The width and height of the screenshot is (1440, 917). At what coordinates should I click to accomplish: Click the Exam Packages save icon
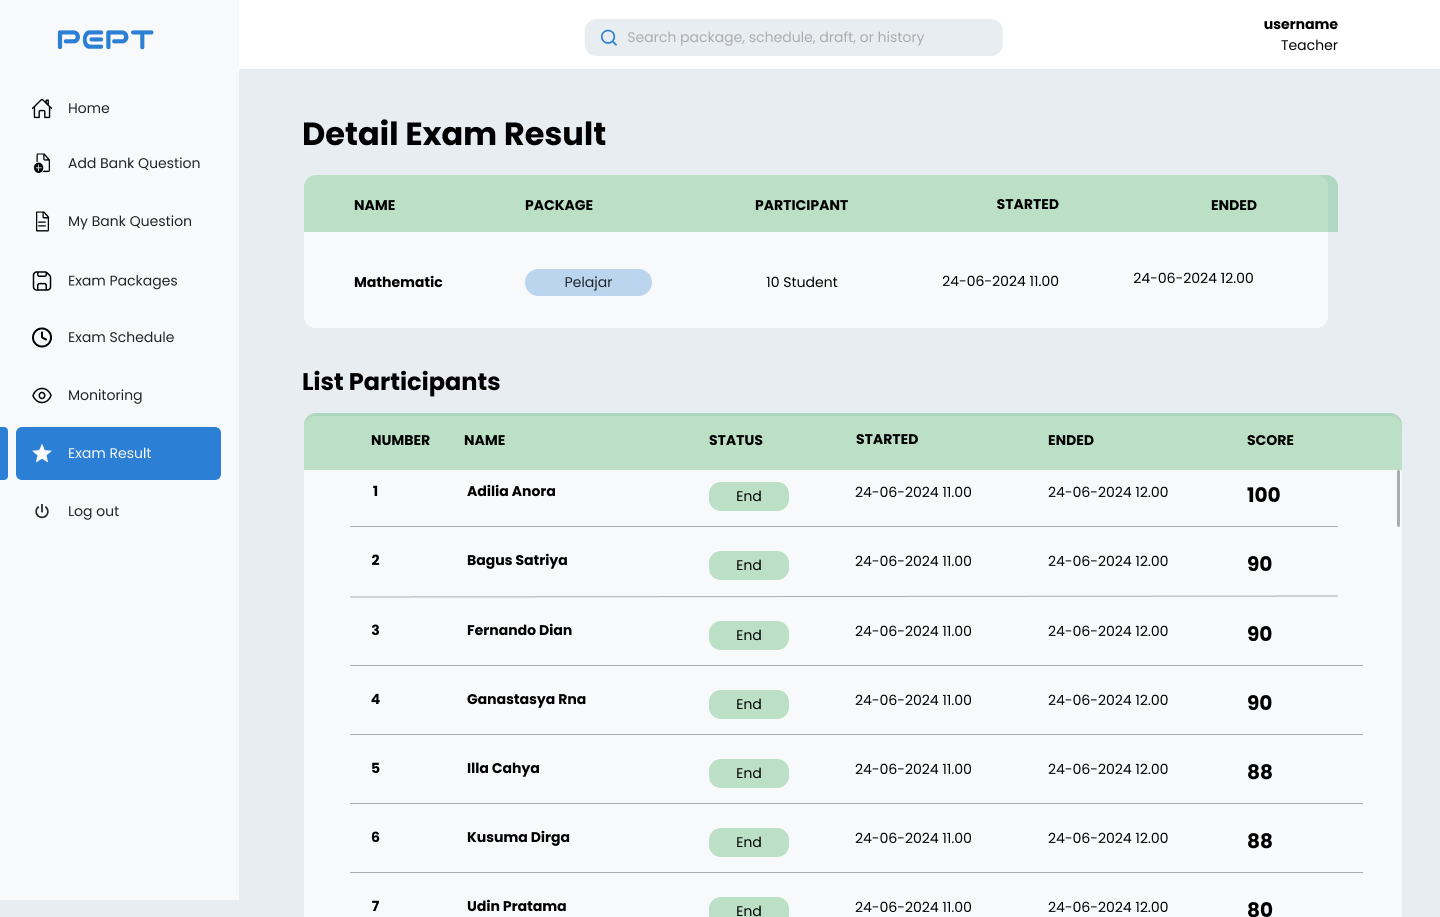tap(42, 281)
